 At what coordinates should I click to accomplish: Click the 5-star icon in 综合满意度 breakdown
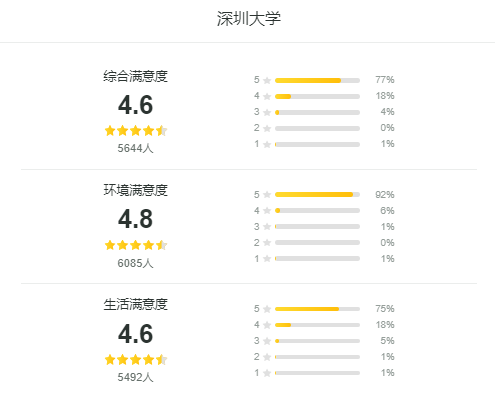pyautogui.click(x=267, y=80)
